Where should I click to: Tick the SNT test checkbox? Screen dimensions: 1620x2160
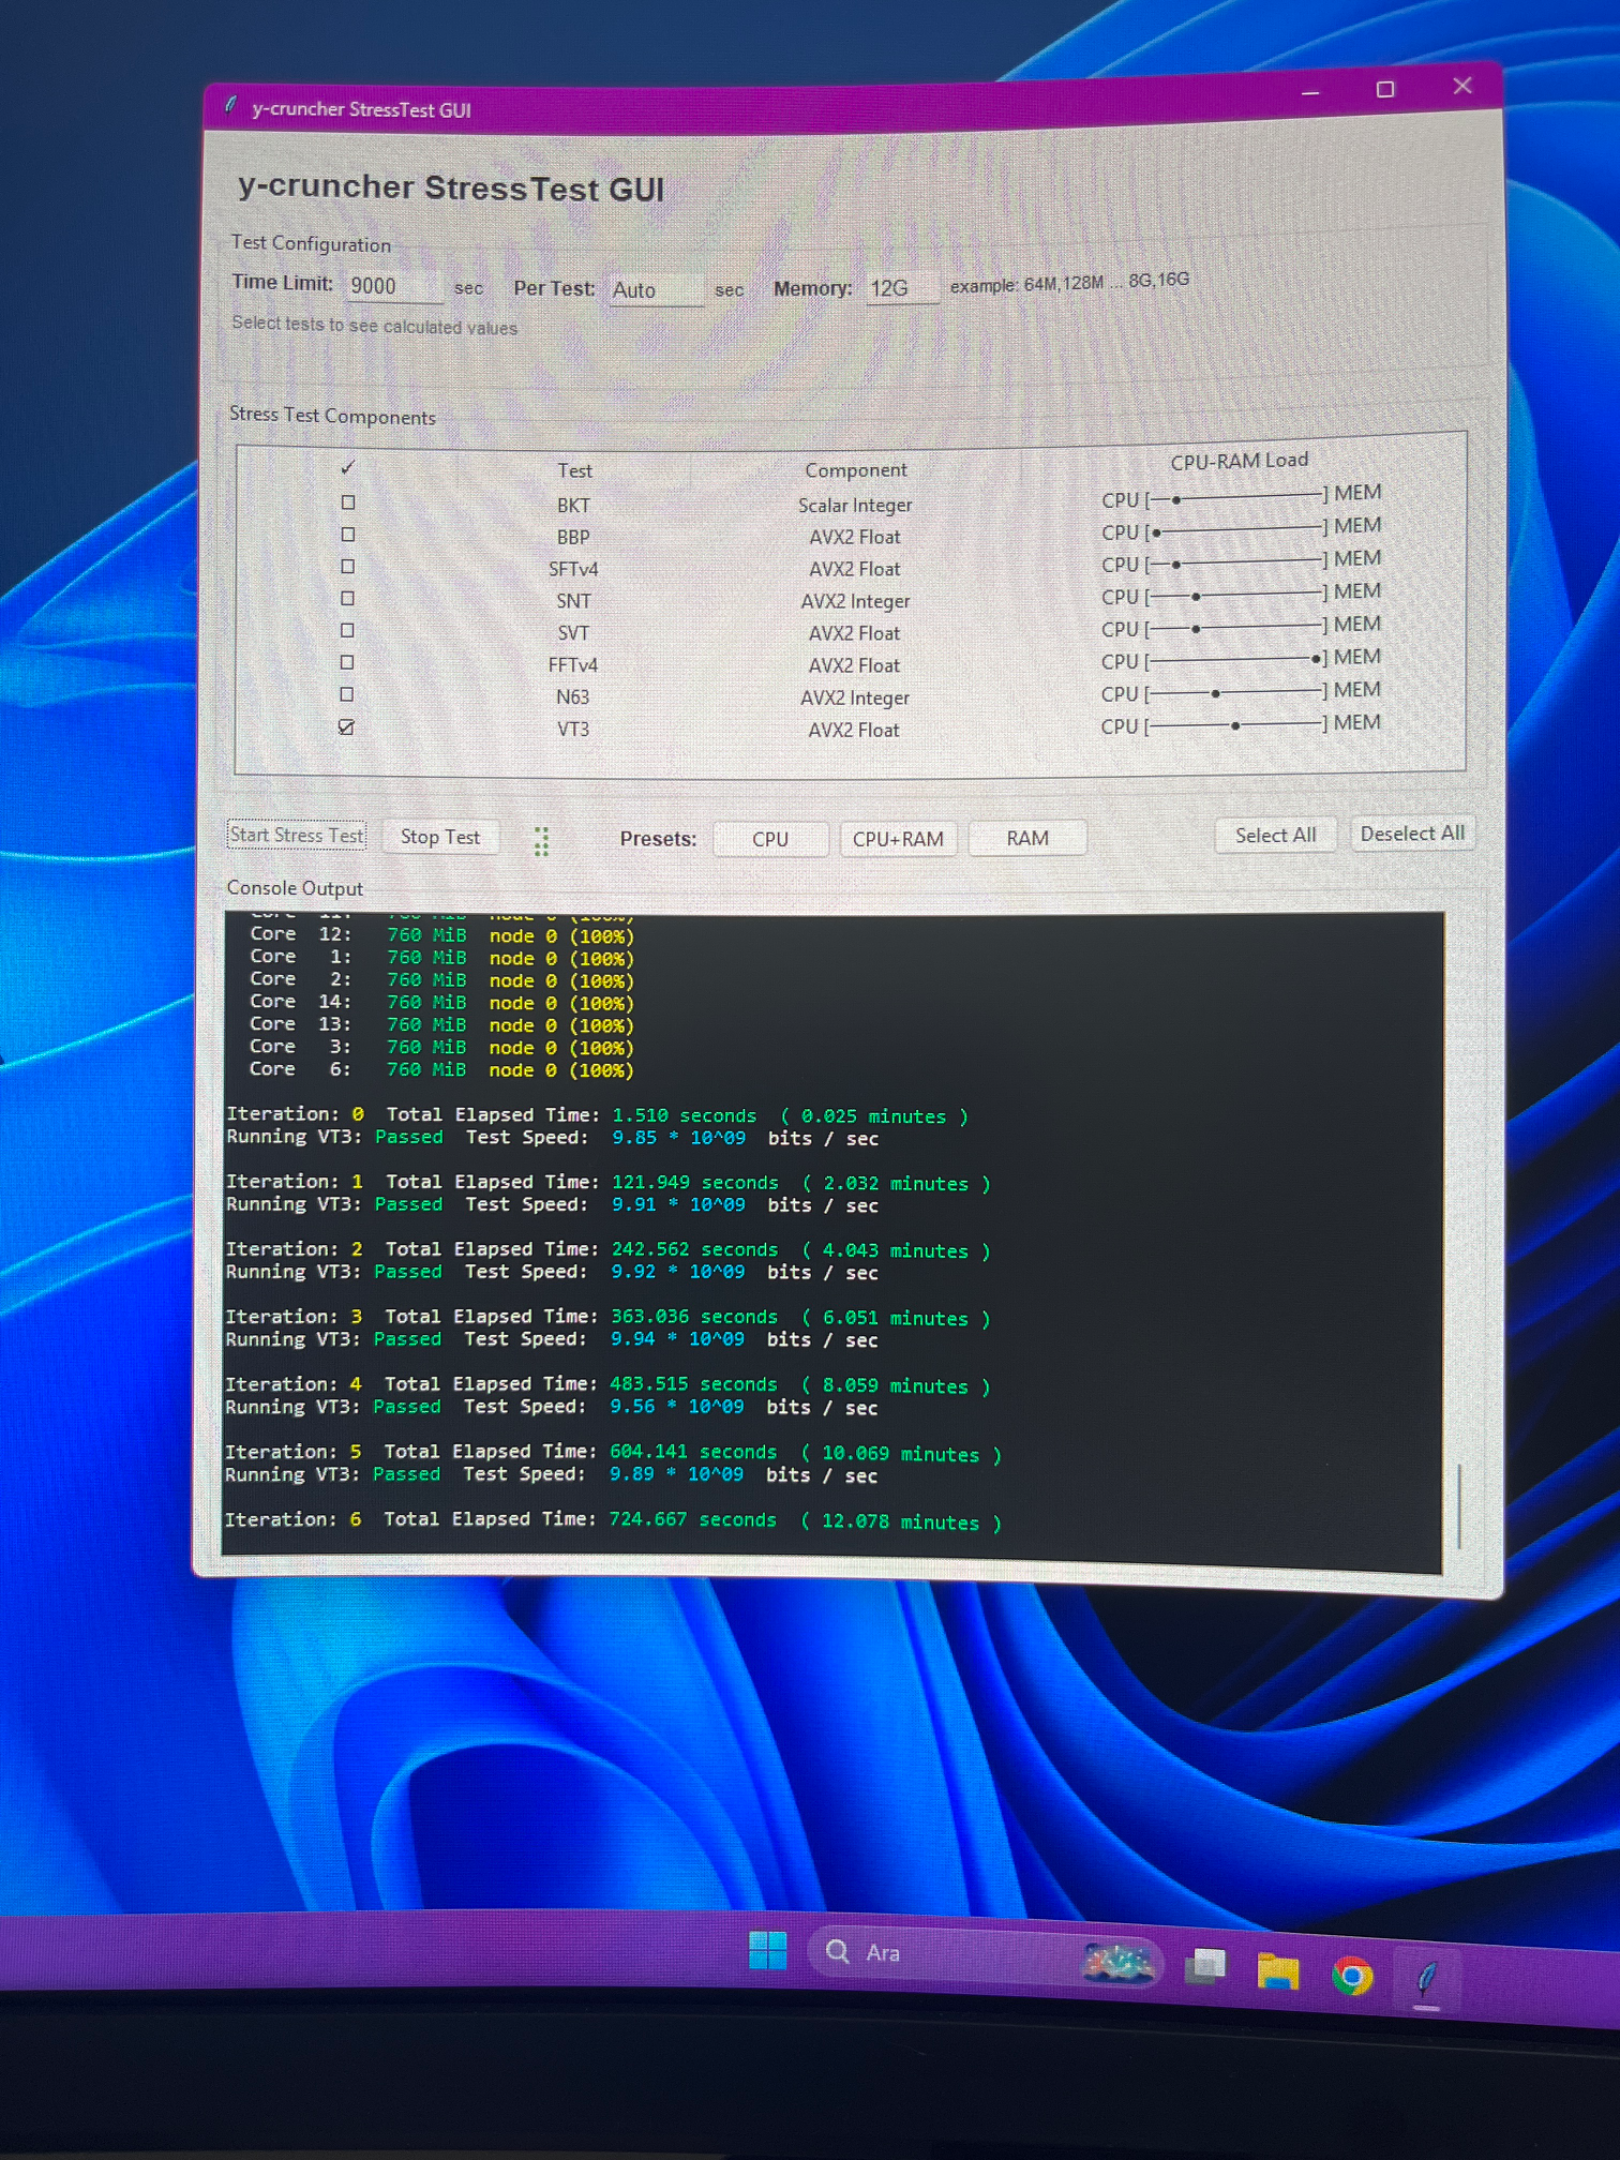[x=347, y=599]
